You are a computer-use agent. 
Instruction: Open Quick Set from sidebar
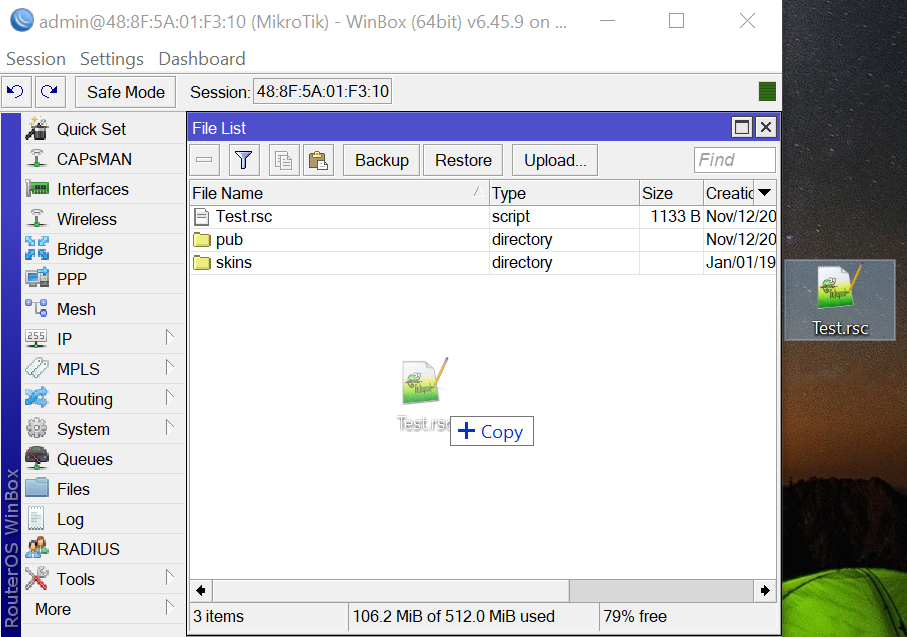pos(104,129)
